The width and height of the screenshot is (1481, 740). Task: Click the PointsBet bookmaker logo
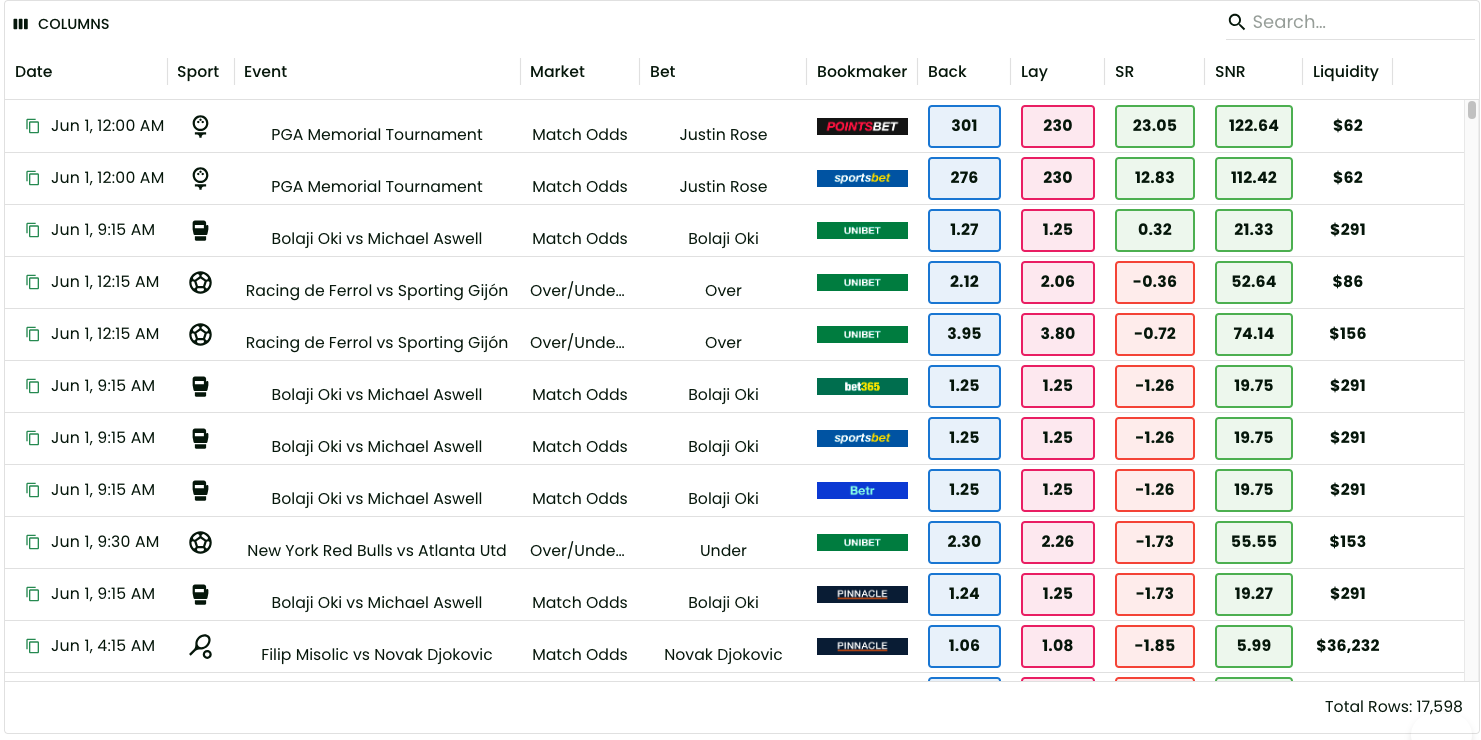862,126
